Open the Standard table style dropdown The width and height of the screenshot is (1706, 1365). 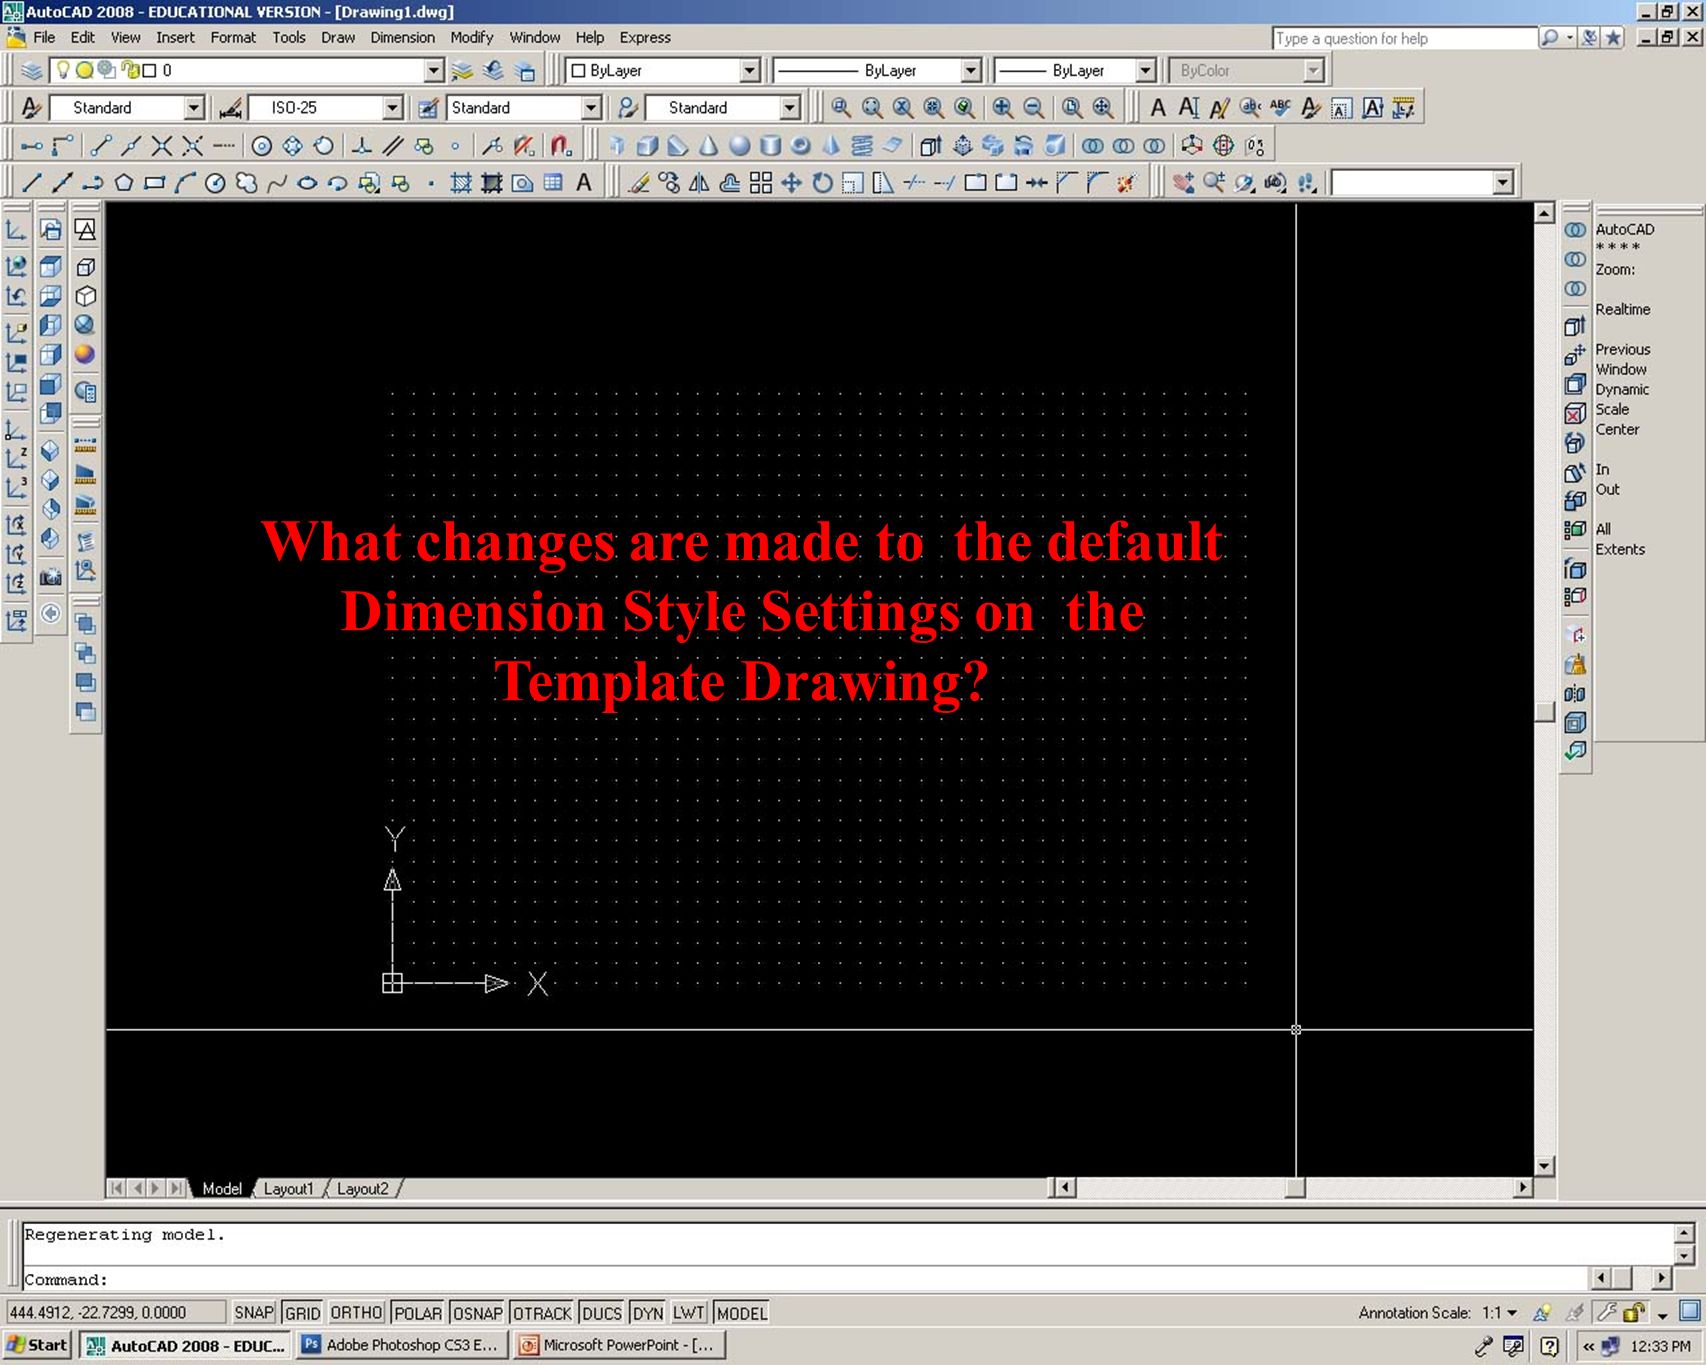tap(591, 108)
